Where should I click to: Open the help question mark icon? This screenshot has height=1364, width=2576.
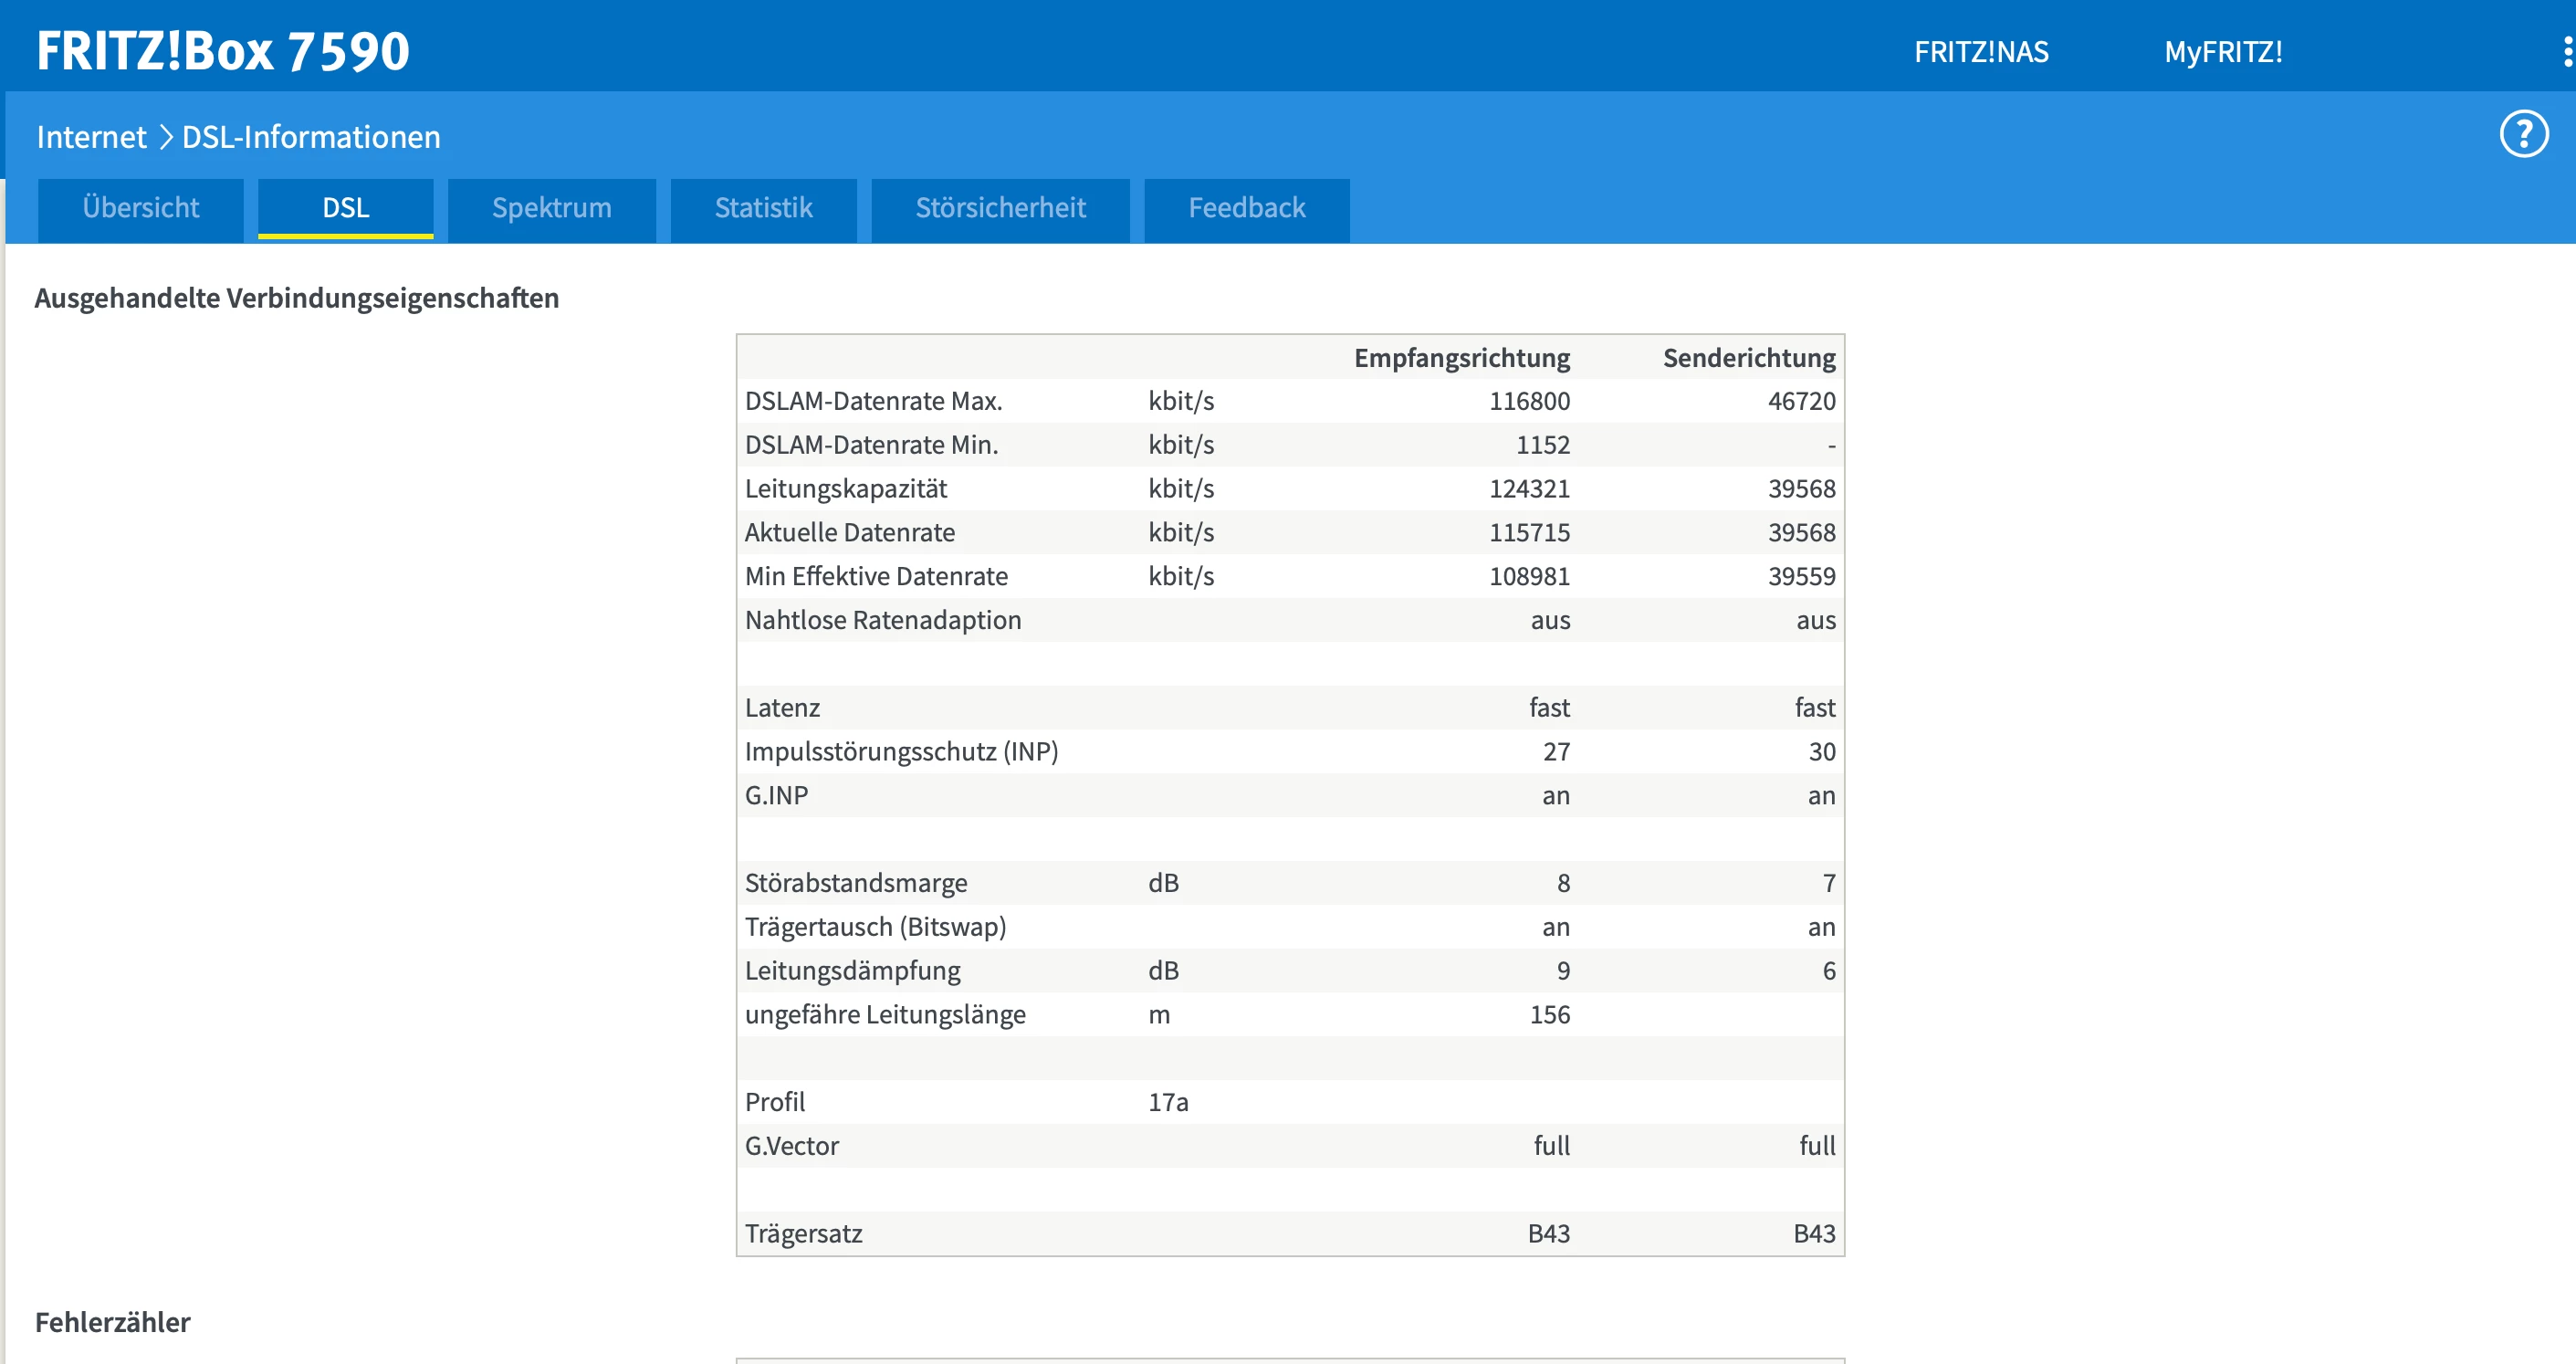click(x=2523, y=135)
